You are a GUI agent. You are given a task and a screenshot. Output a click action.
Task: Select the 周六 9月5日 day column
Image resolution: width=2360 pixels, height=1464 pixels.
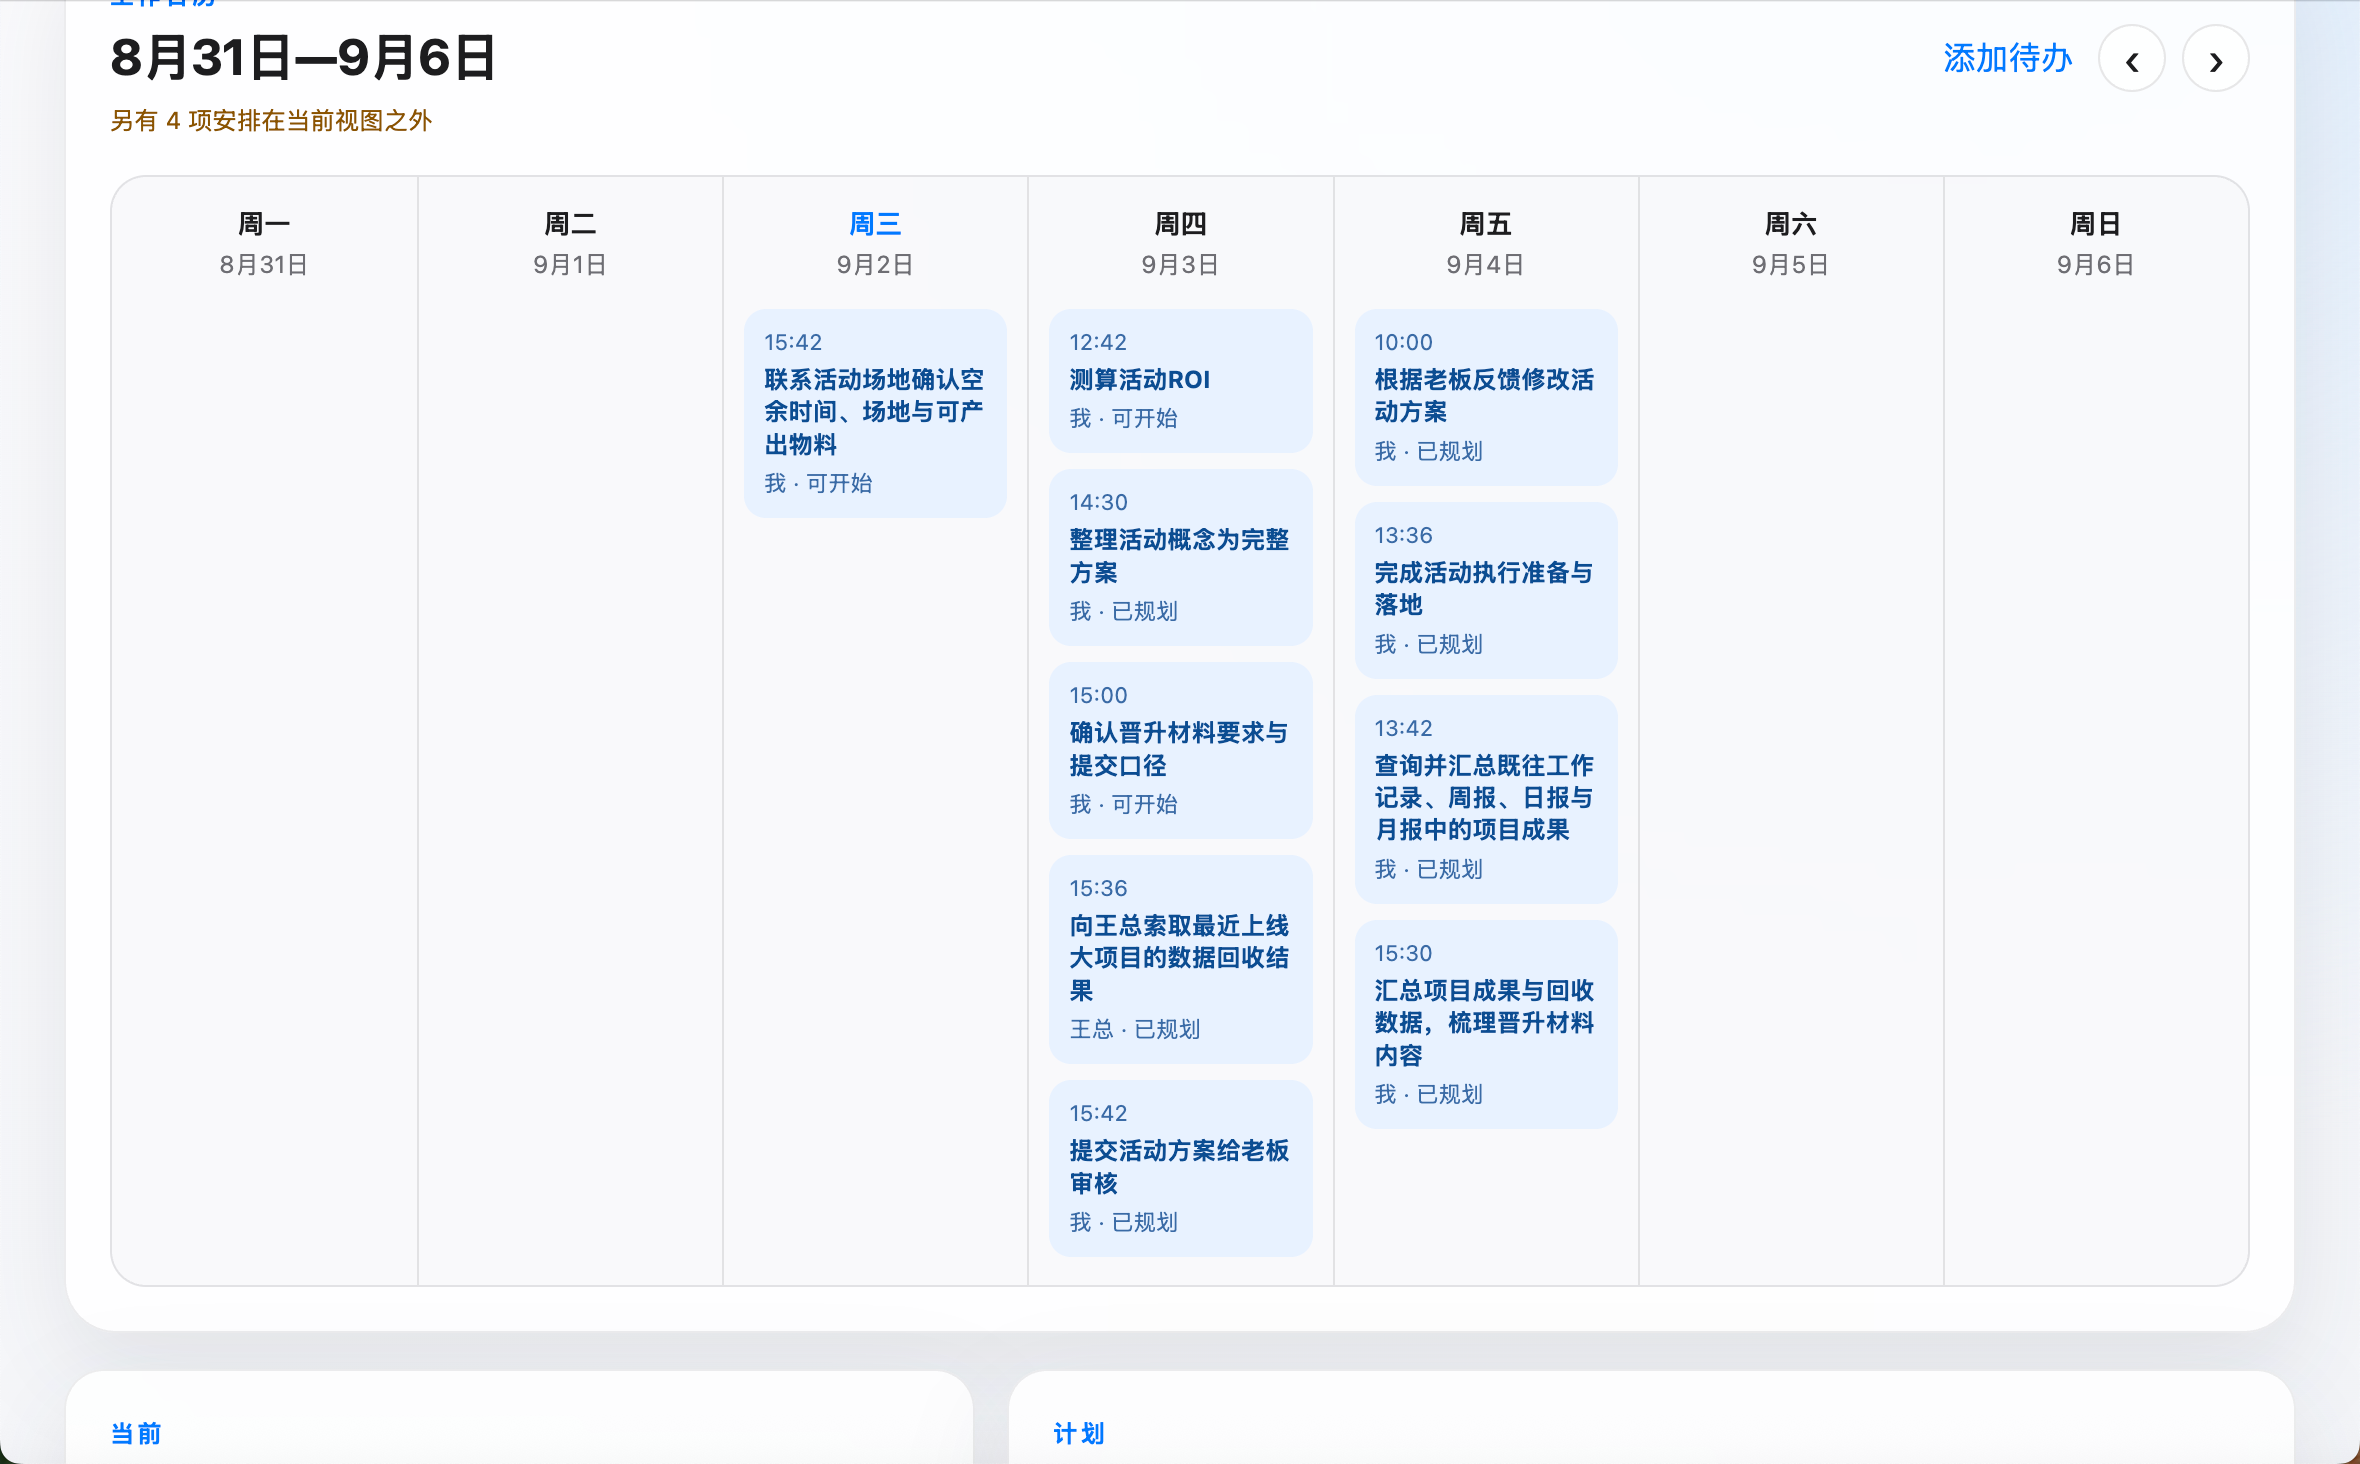[1791, 731]
